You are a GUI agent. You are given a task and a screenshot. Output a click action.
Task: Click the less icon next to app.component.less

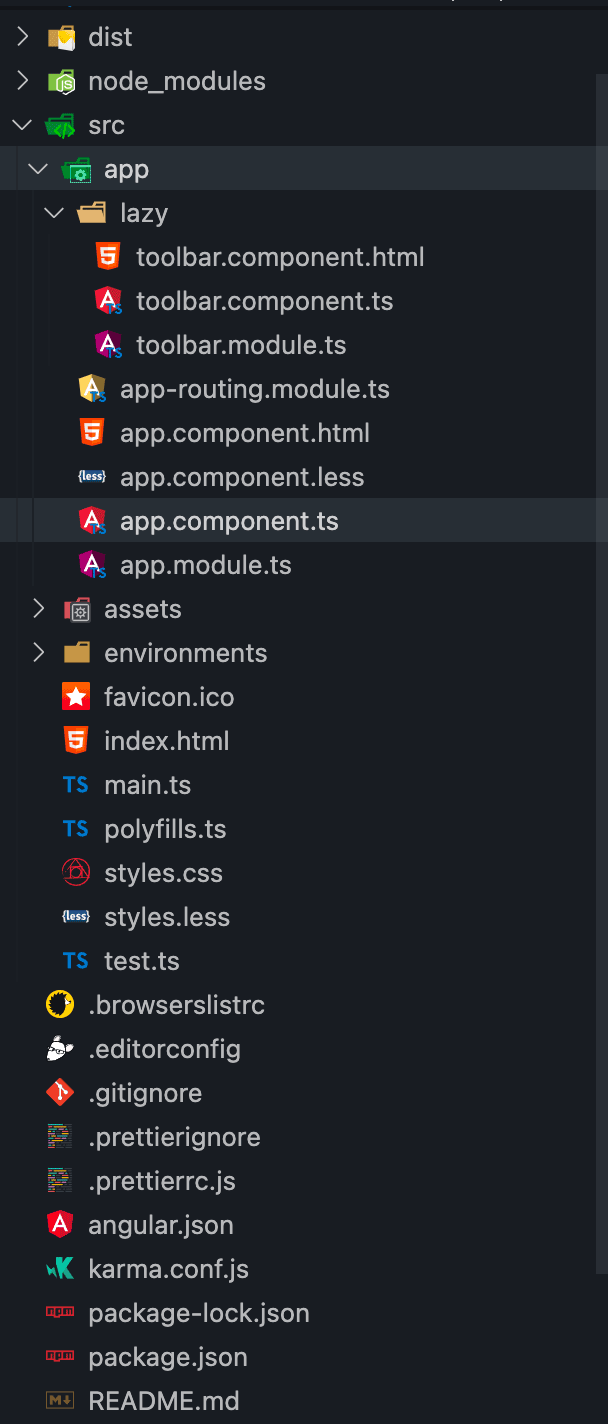(92, 477)
